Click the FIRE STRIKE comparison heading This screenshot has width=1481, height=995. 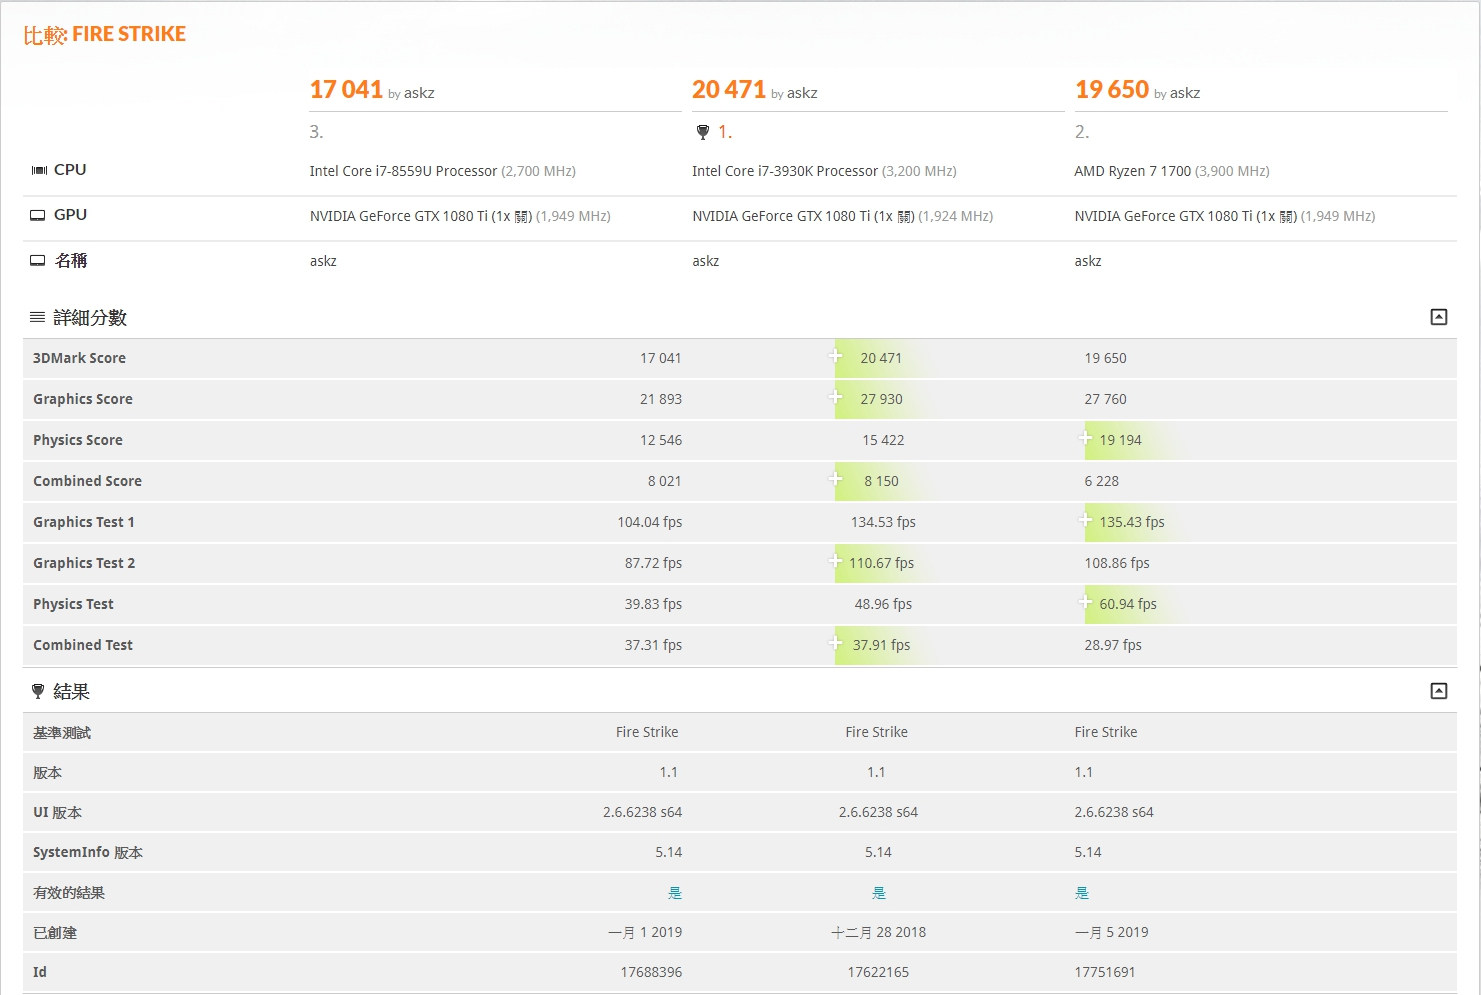tap(128, 34)
